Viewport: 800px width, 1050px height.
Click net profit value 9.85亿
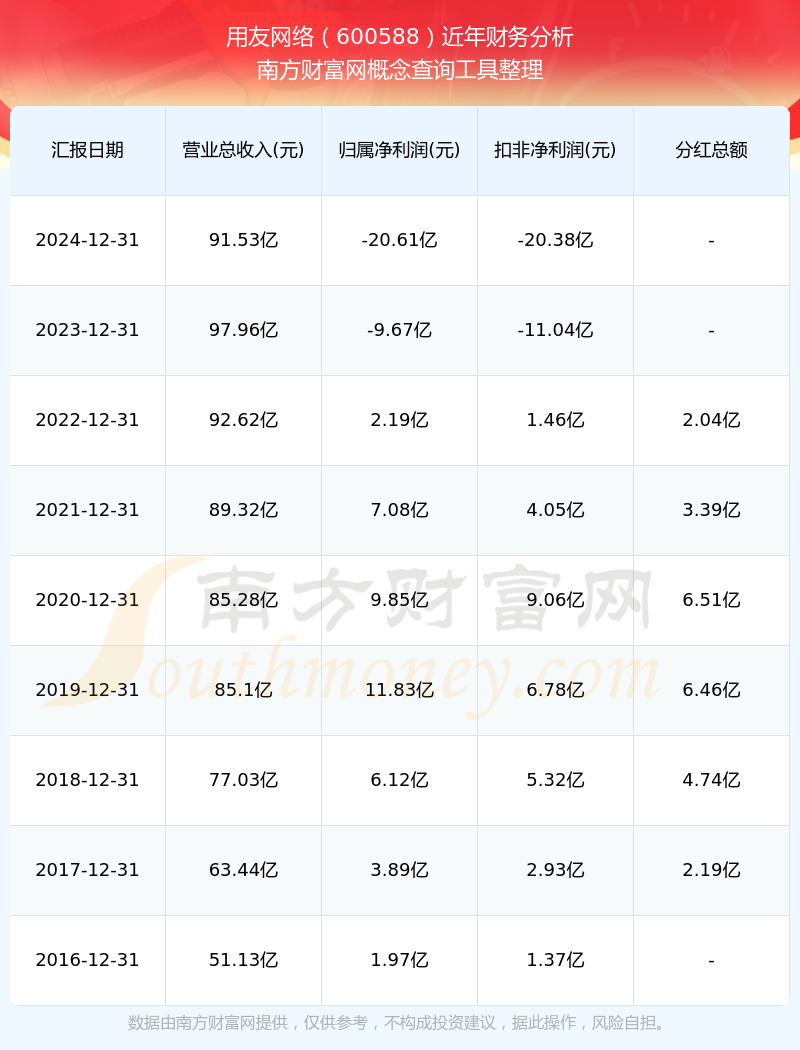coord(399,600)
